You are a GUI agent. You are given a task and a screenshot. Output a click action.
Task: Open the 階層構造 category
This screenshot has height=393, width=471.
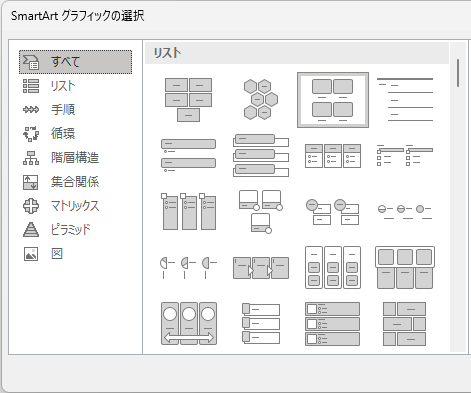tap(75, 158)
